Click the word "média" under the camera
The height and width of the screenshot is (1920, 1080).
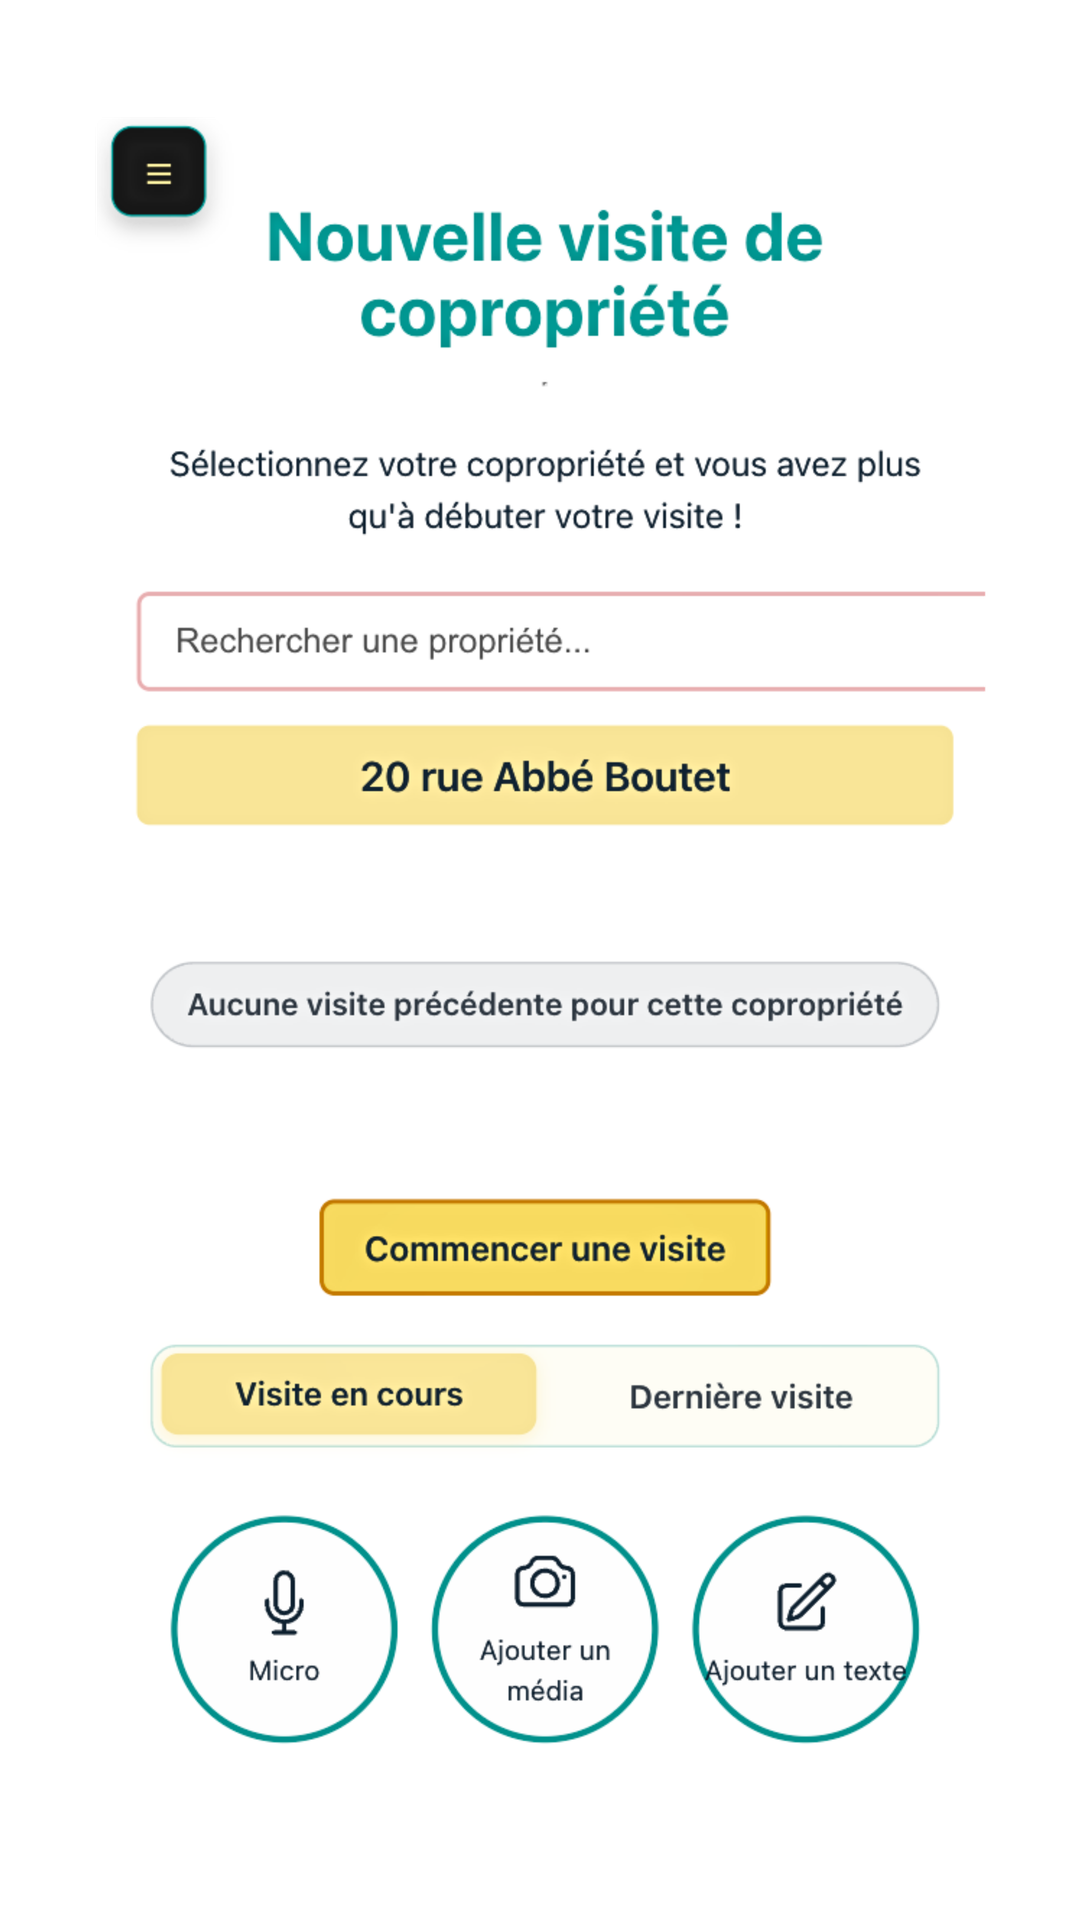(545, 1691)
